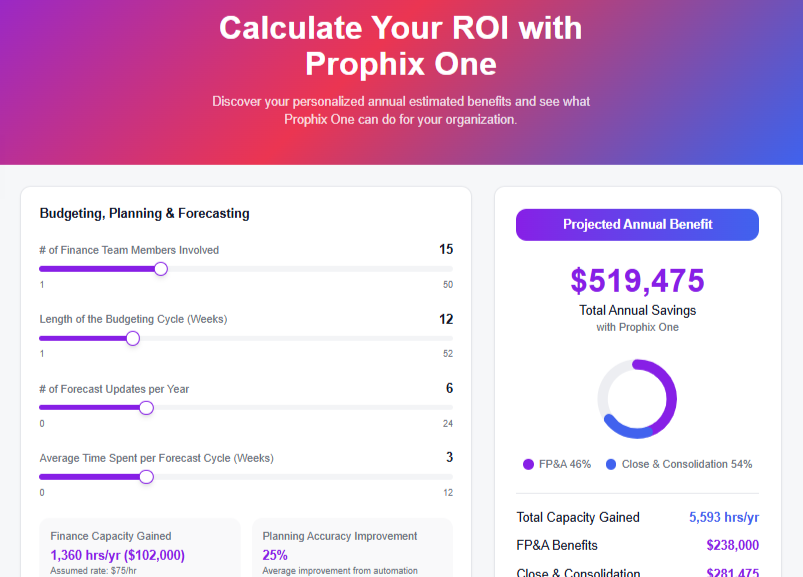Screen dimensions: 803x577
Task: Click the value 15 beside the team members slider
Action: pyautogui.click(x=446, y=249)
